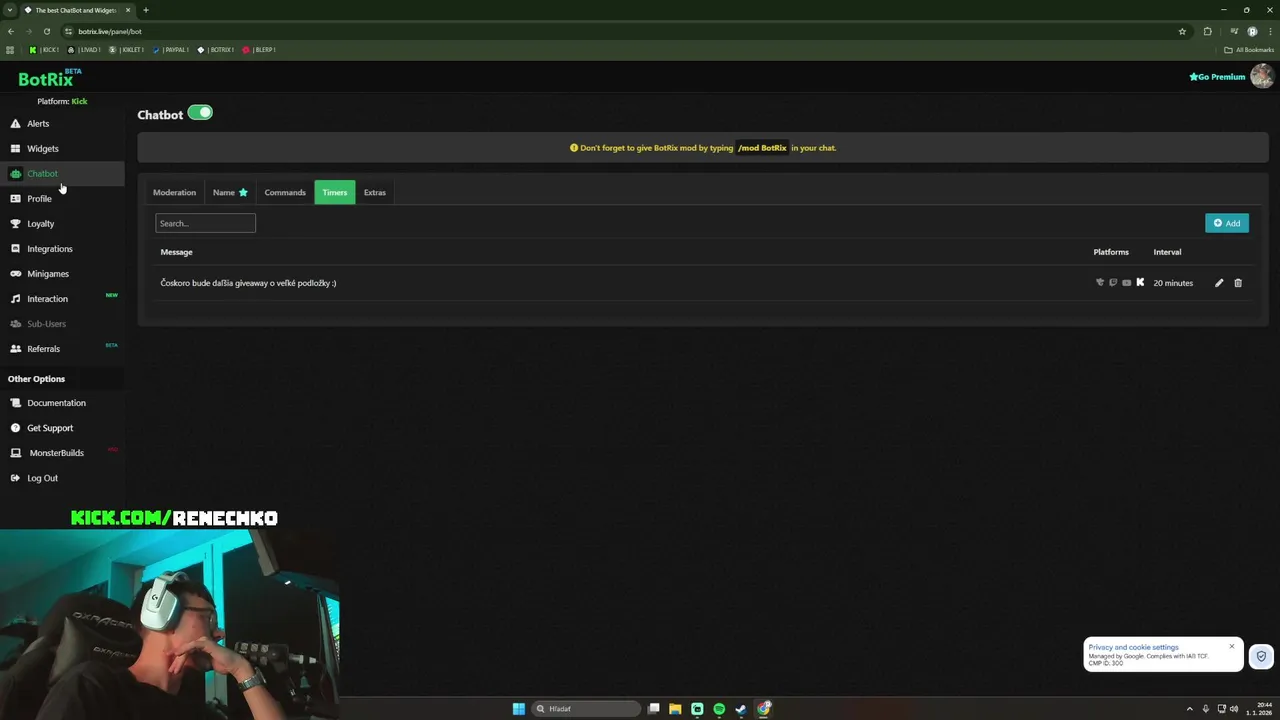Image resolution: width=1280 pixels, height=720 pixels.
Task: Open the taskbar clock and date
Action: coord(1259,709)
